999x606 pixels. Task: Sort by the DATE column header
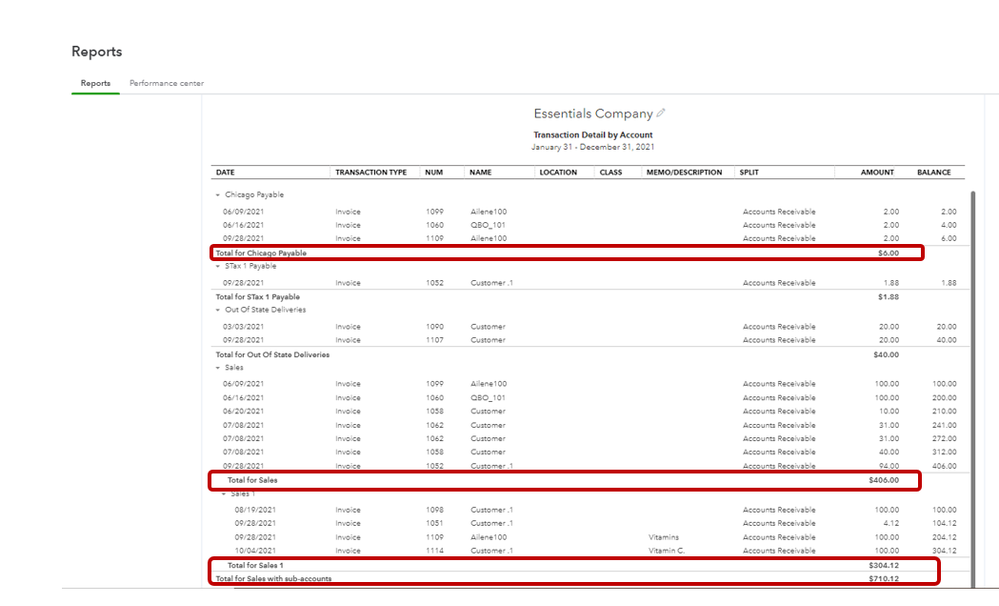pos(225,172)
